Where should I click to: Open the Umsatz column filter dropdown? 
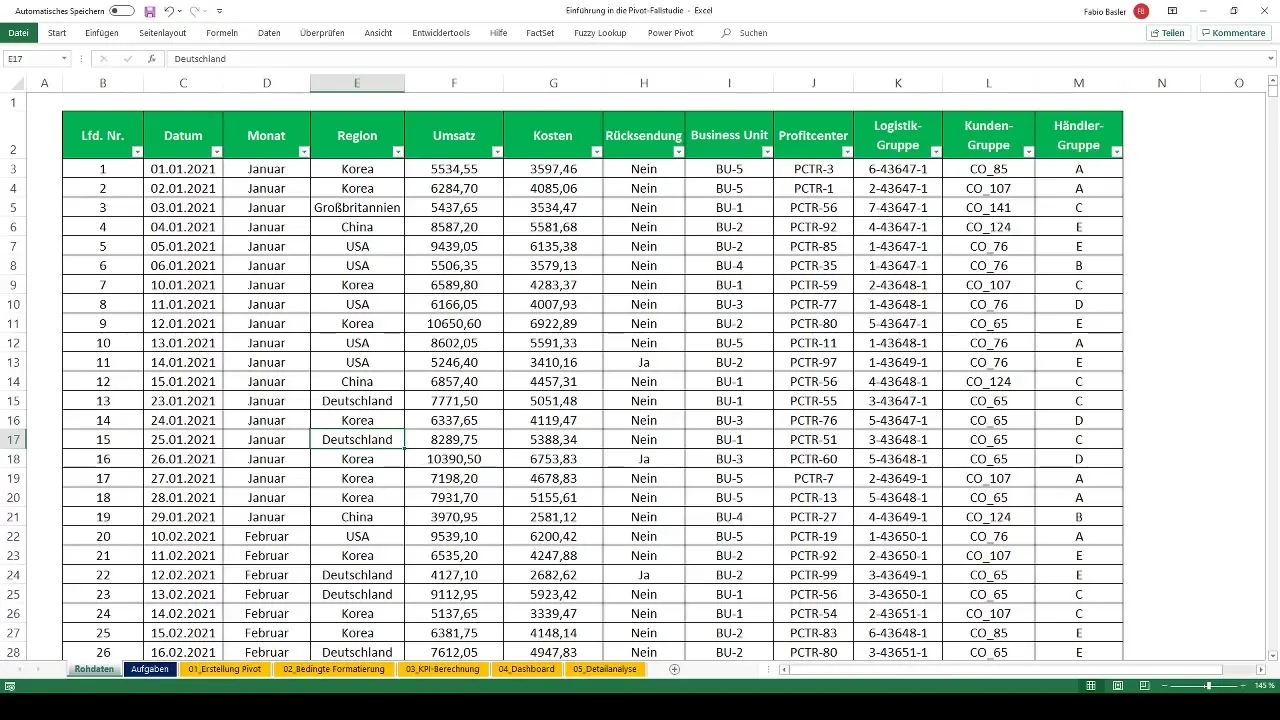[x=497, y=152]
